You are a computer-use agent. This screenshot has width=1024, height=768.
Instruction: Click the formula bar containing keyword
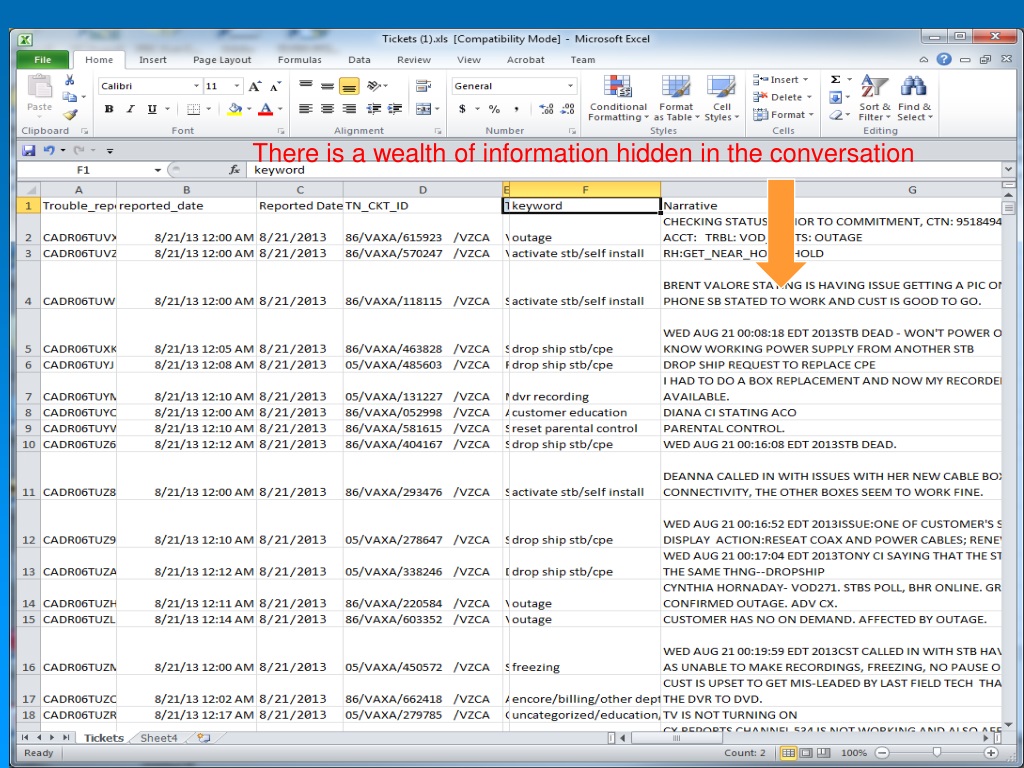[x=624, y=170]
